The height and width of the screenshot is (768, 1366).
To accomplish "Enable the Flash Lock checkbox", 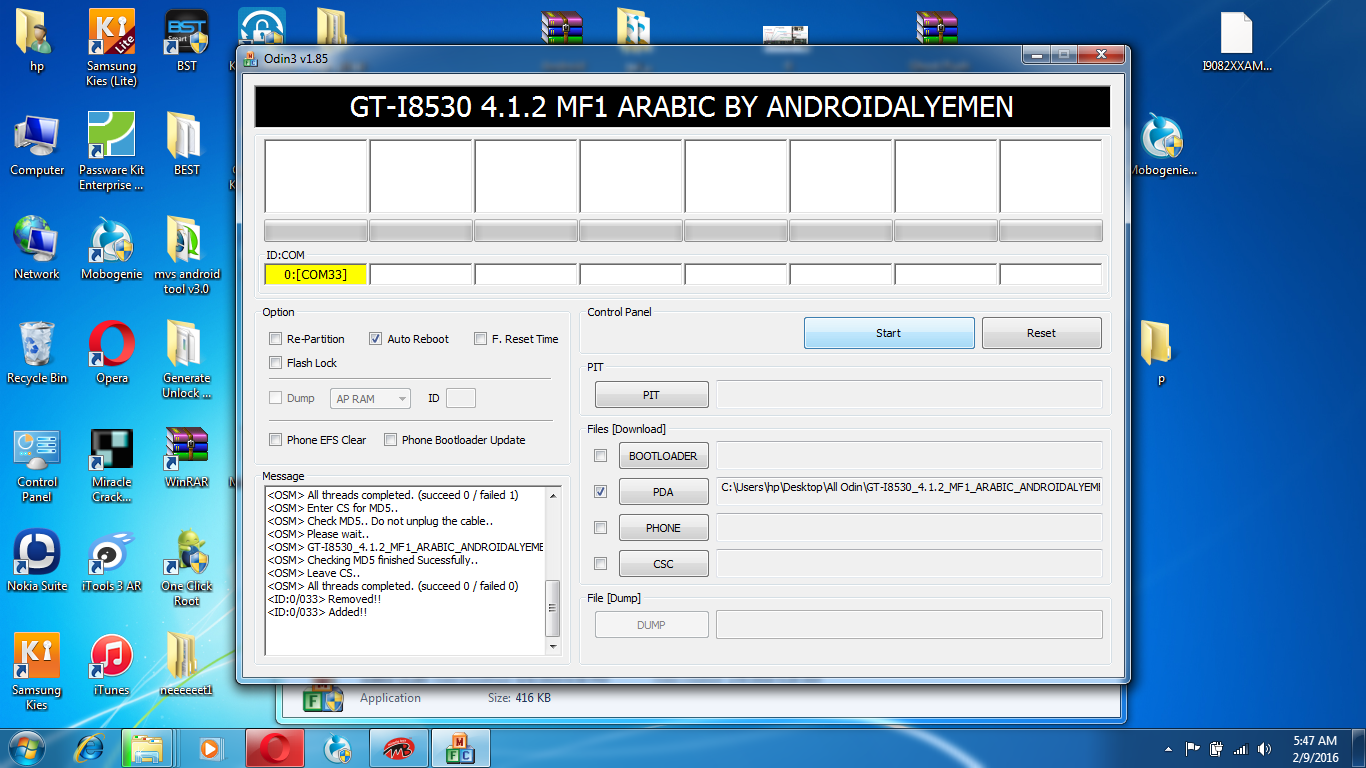I will 276,363.
